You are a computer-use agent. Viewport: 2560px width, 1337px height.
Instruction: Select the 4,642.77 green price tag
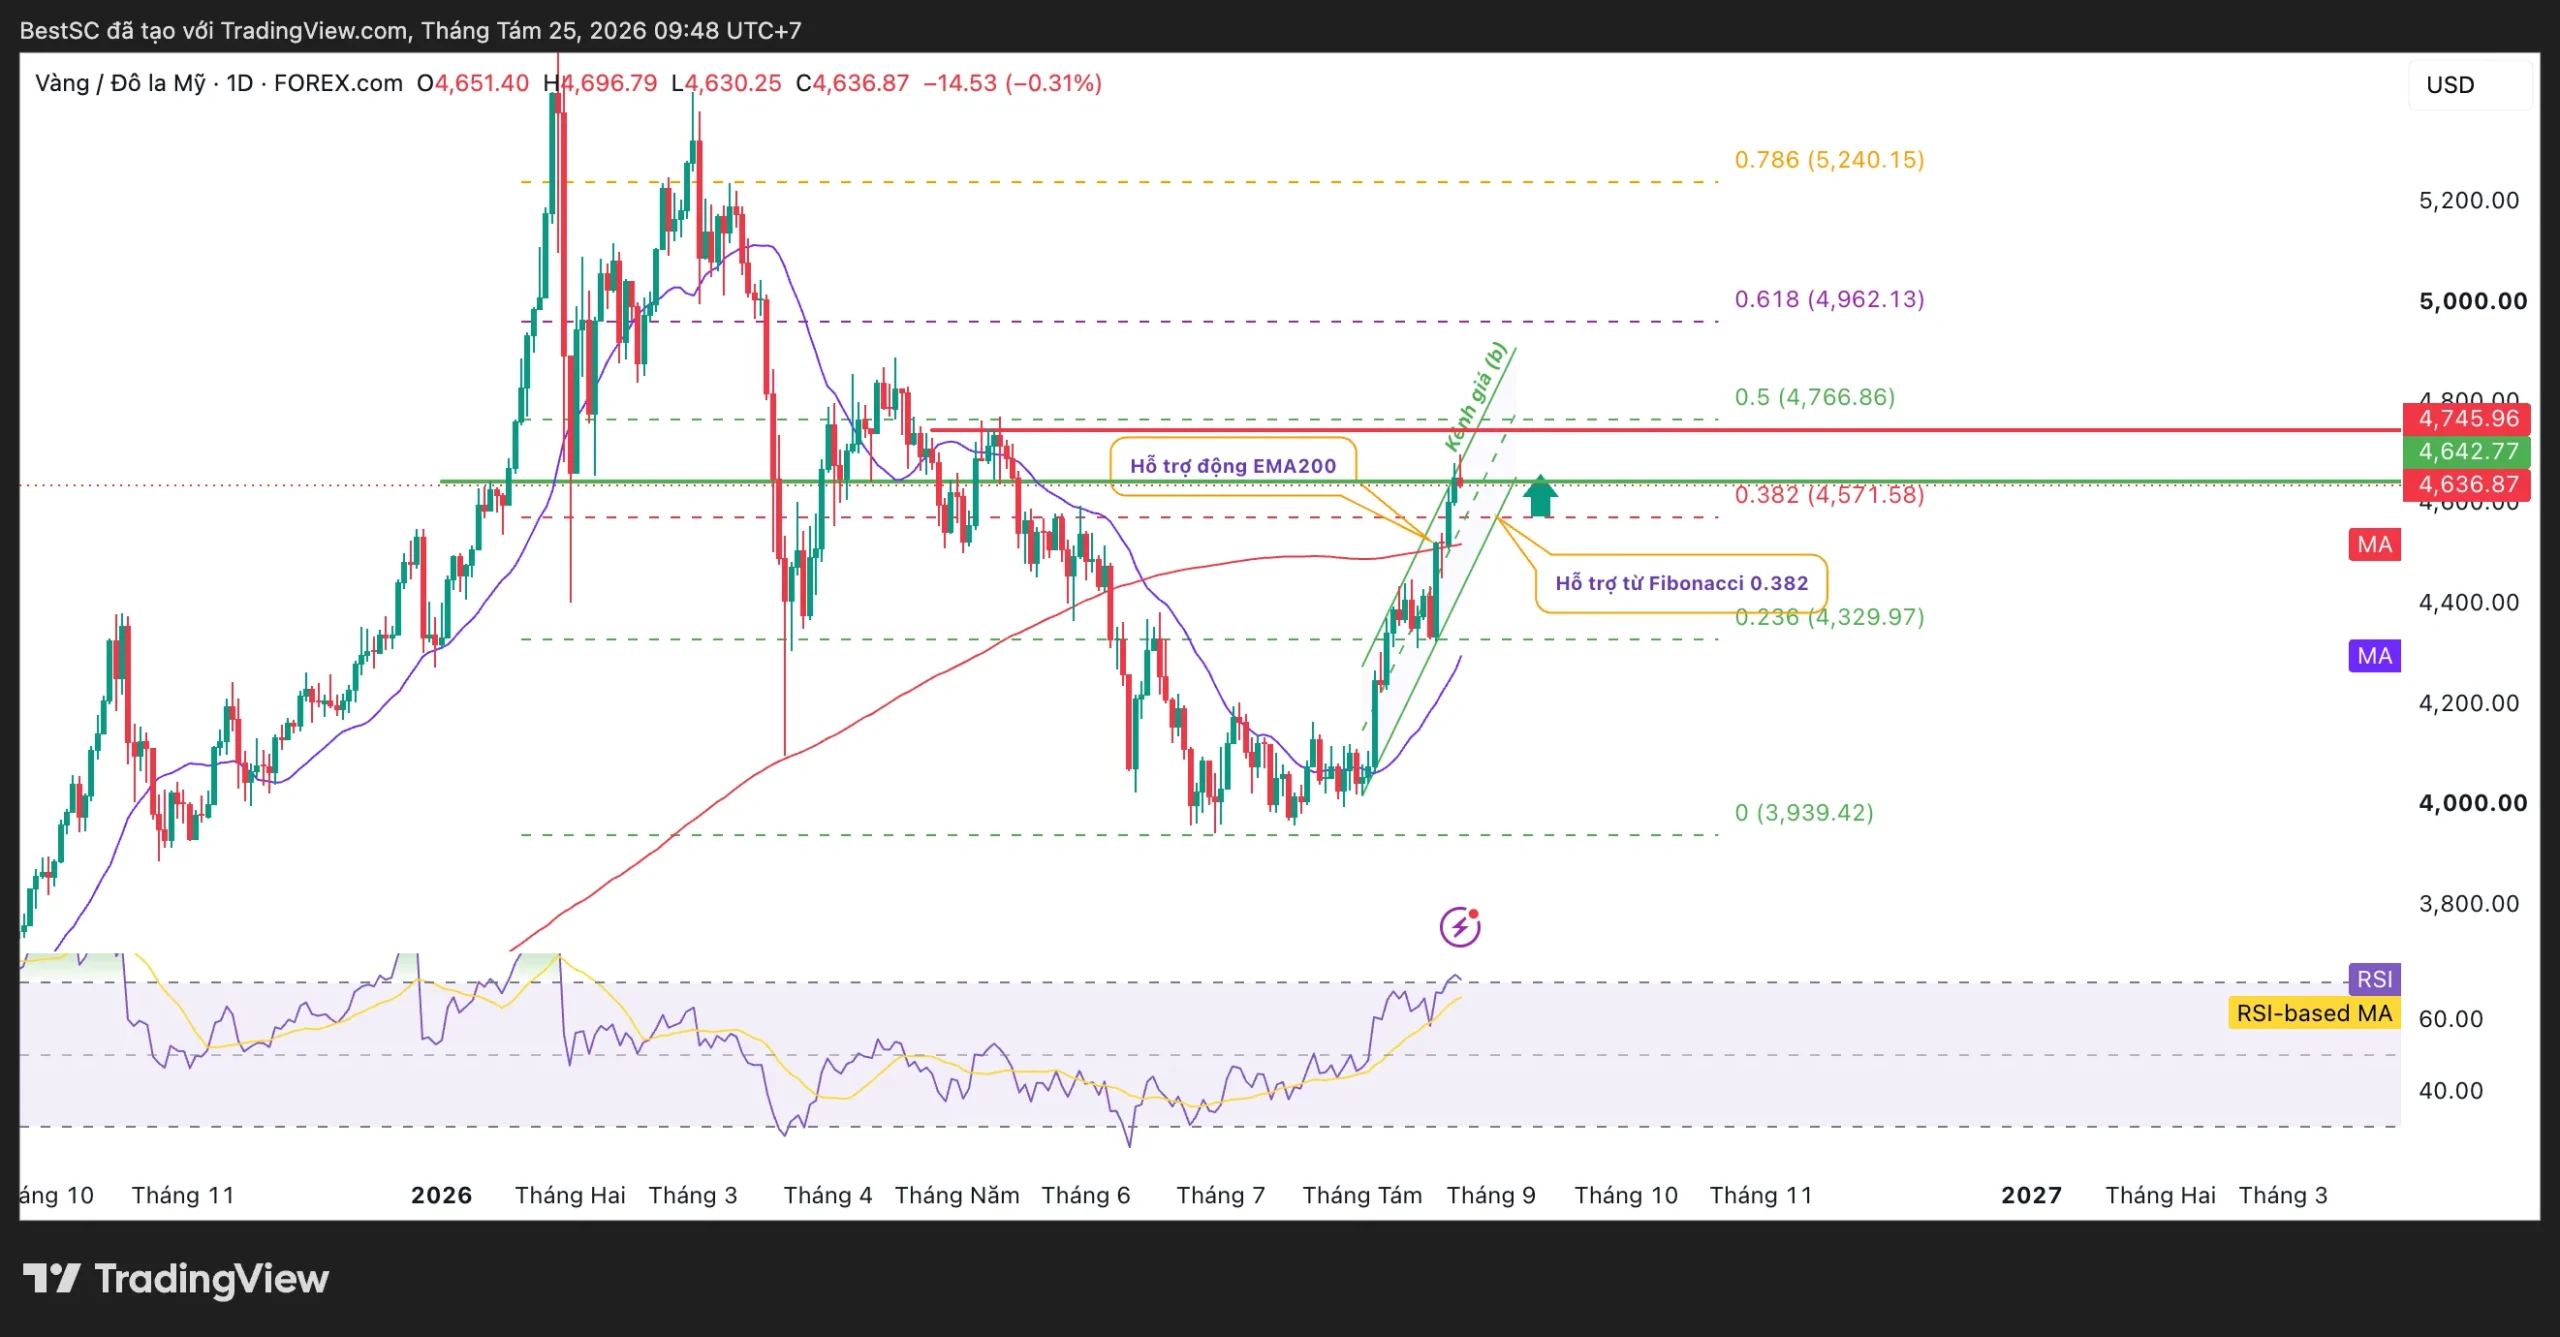[2467, 451]
